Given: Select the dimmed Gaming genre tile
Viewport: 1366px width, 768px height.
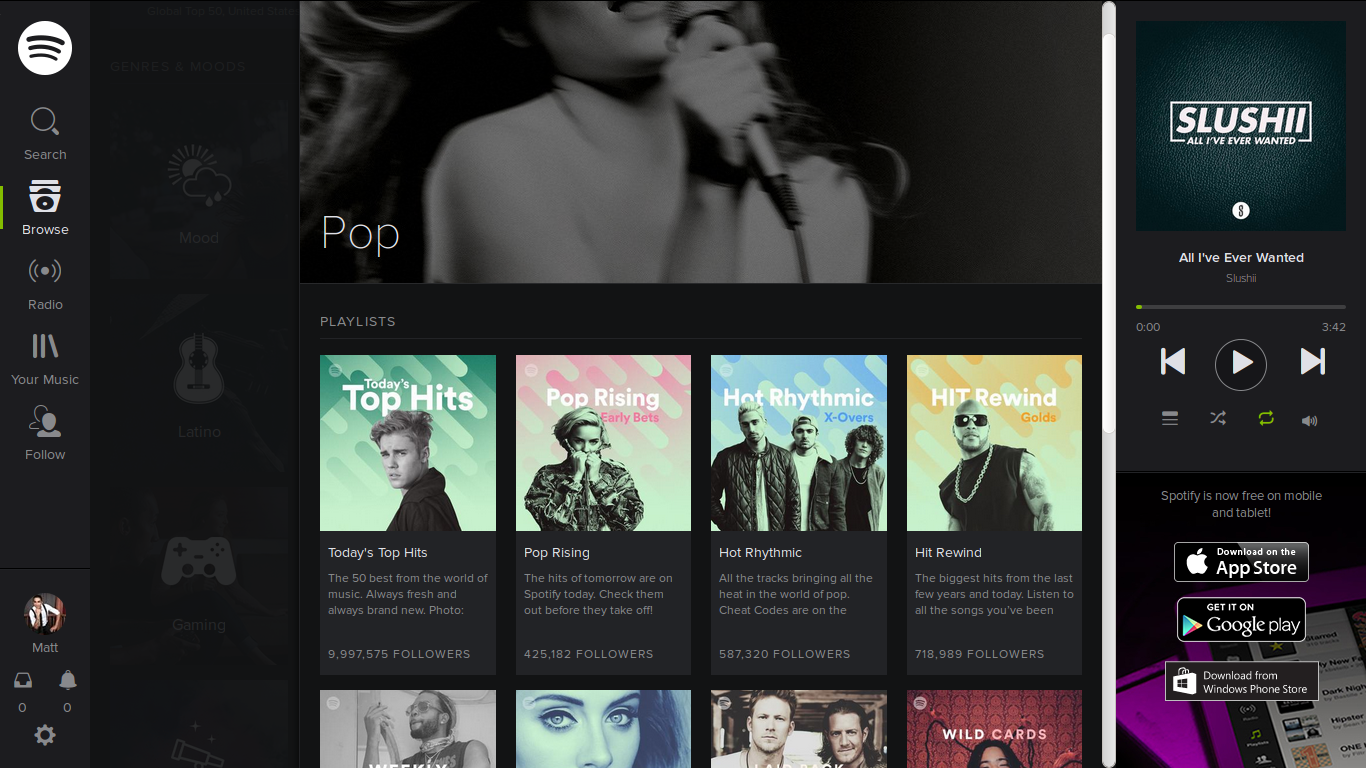Looking at the screenshot, I should [x=199, y=577].
